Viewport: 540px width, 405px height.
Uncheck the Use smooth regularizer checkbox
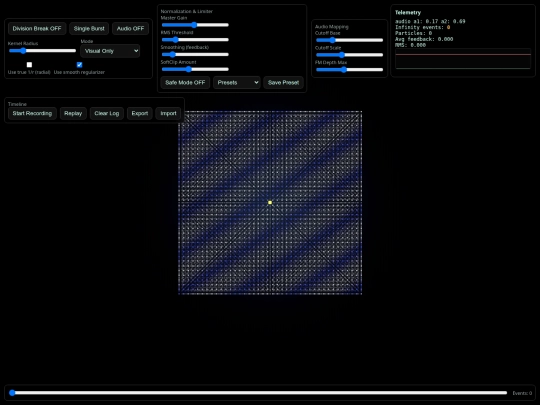(79, 65)
